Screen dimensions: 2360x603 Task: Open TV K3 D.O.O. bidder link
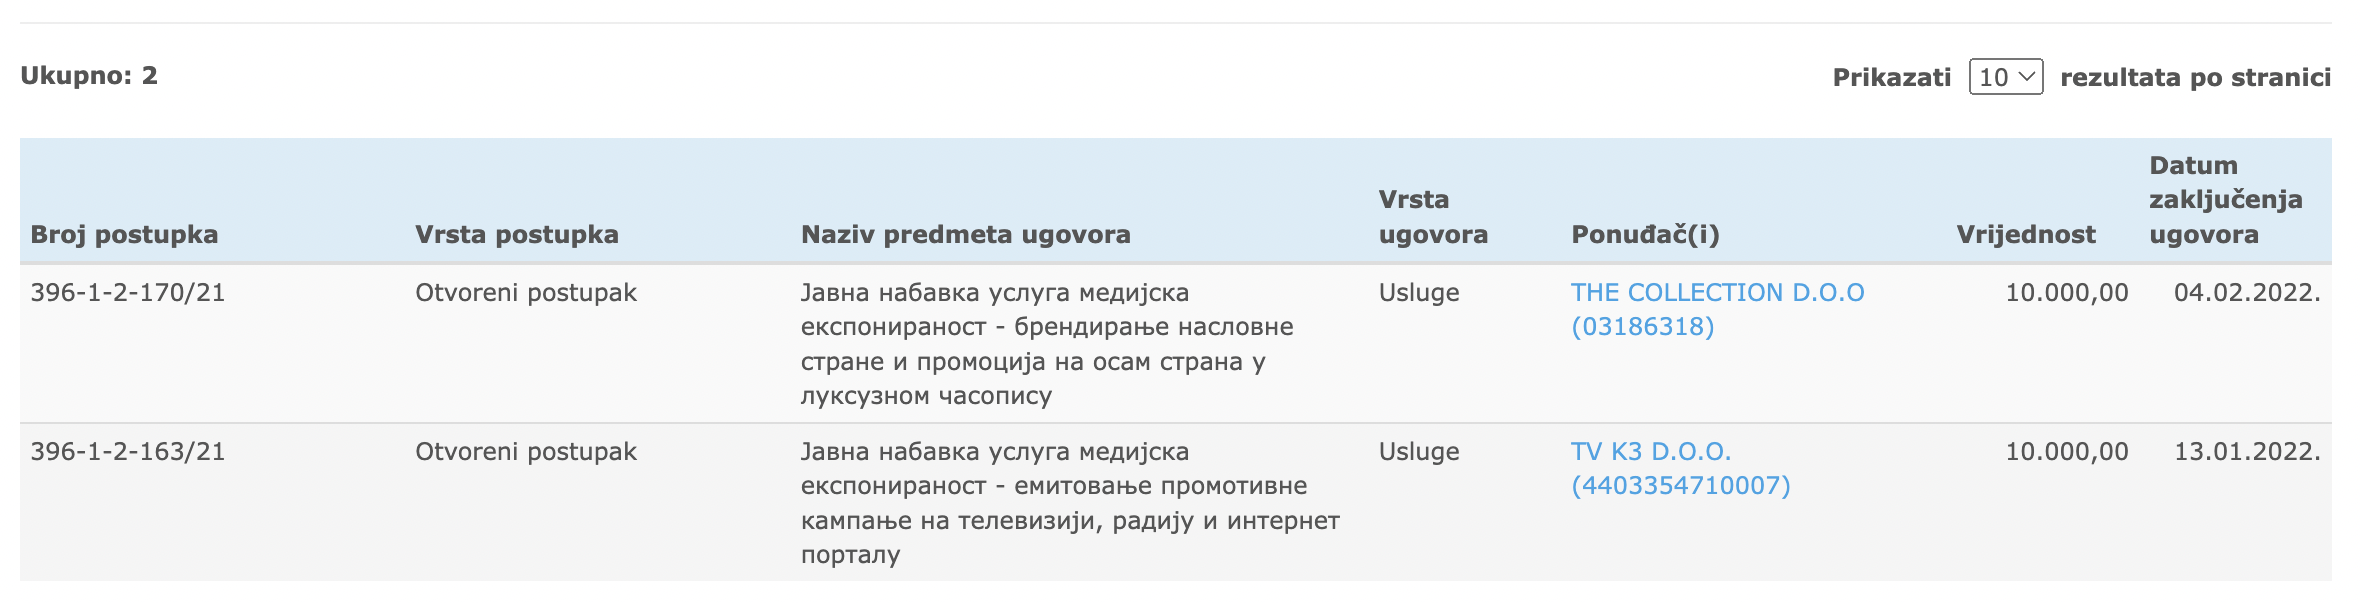(1680, 468)
